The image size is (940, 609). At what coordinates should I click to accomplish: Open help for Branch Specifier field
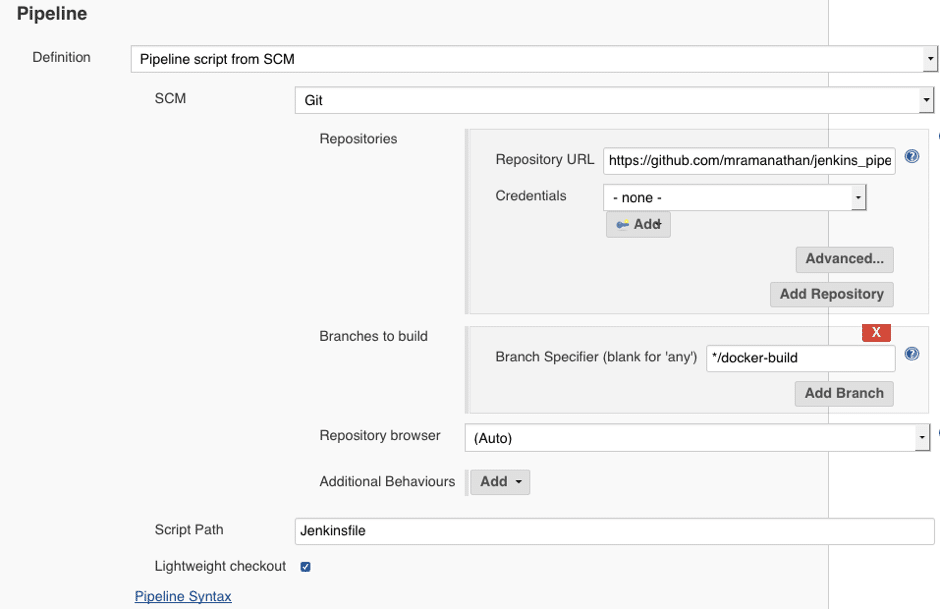(x=911, y=354)
